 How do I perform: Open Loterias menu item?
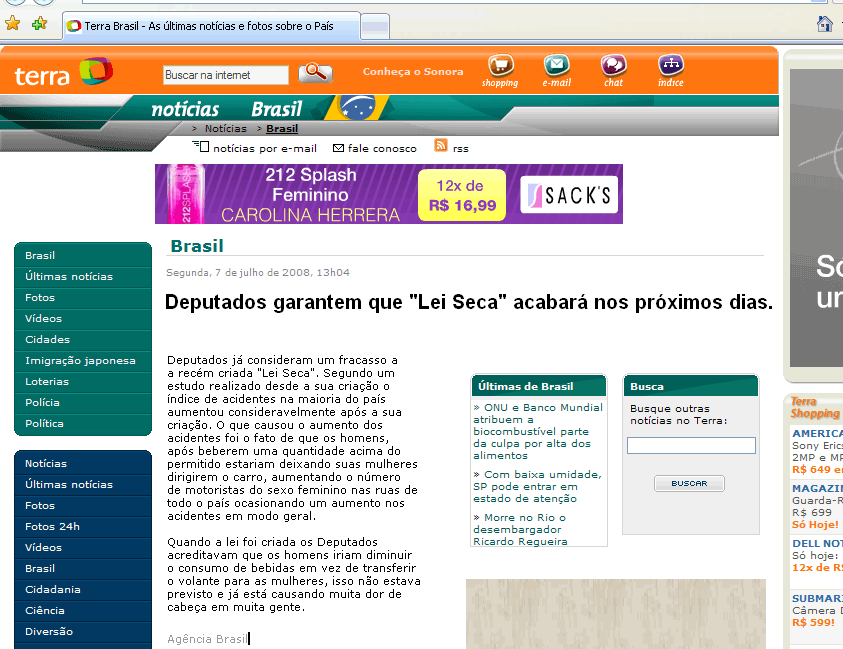coord(83,381)
